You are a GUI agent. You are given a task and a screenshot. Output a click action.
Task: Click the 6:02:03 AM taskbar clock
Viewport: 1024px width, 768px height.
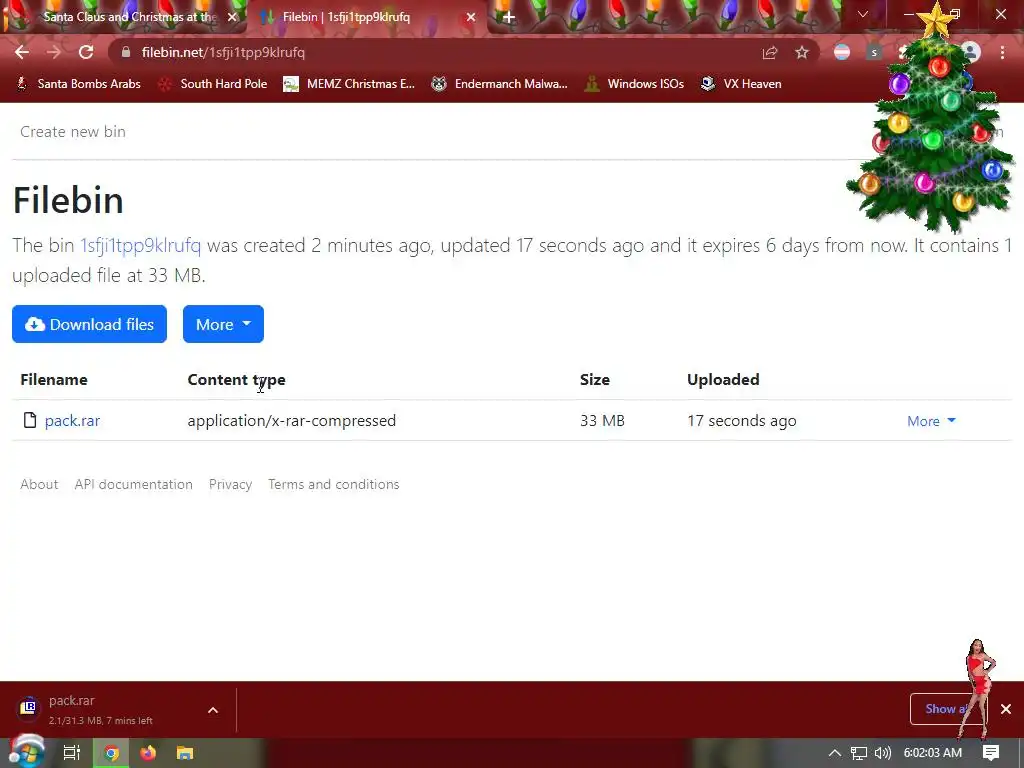[x=933, y=753]
